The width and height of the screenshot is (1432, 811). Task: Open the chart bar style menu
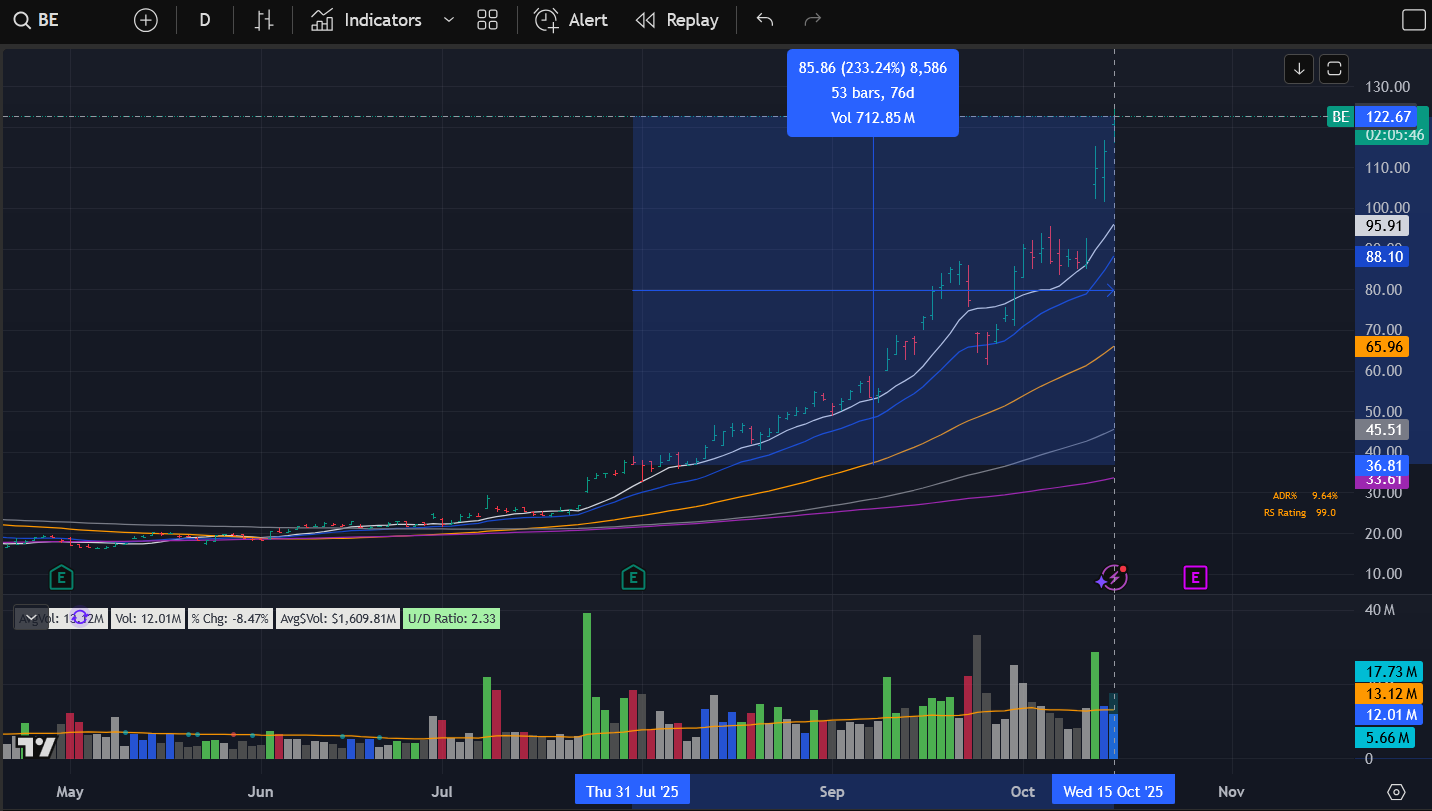click(264, 20)
